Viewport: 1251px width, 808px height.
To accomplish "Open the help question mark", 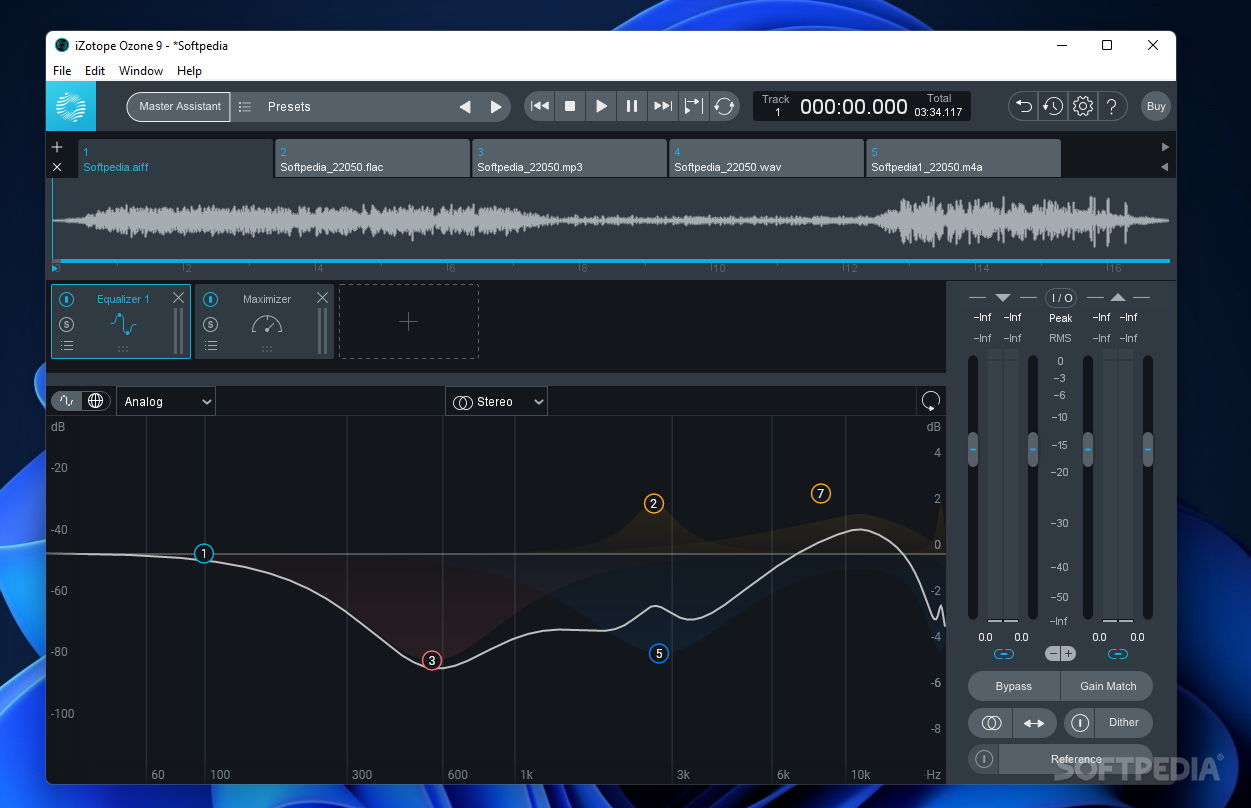I will point(1113,106).
